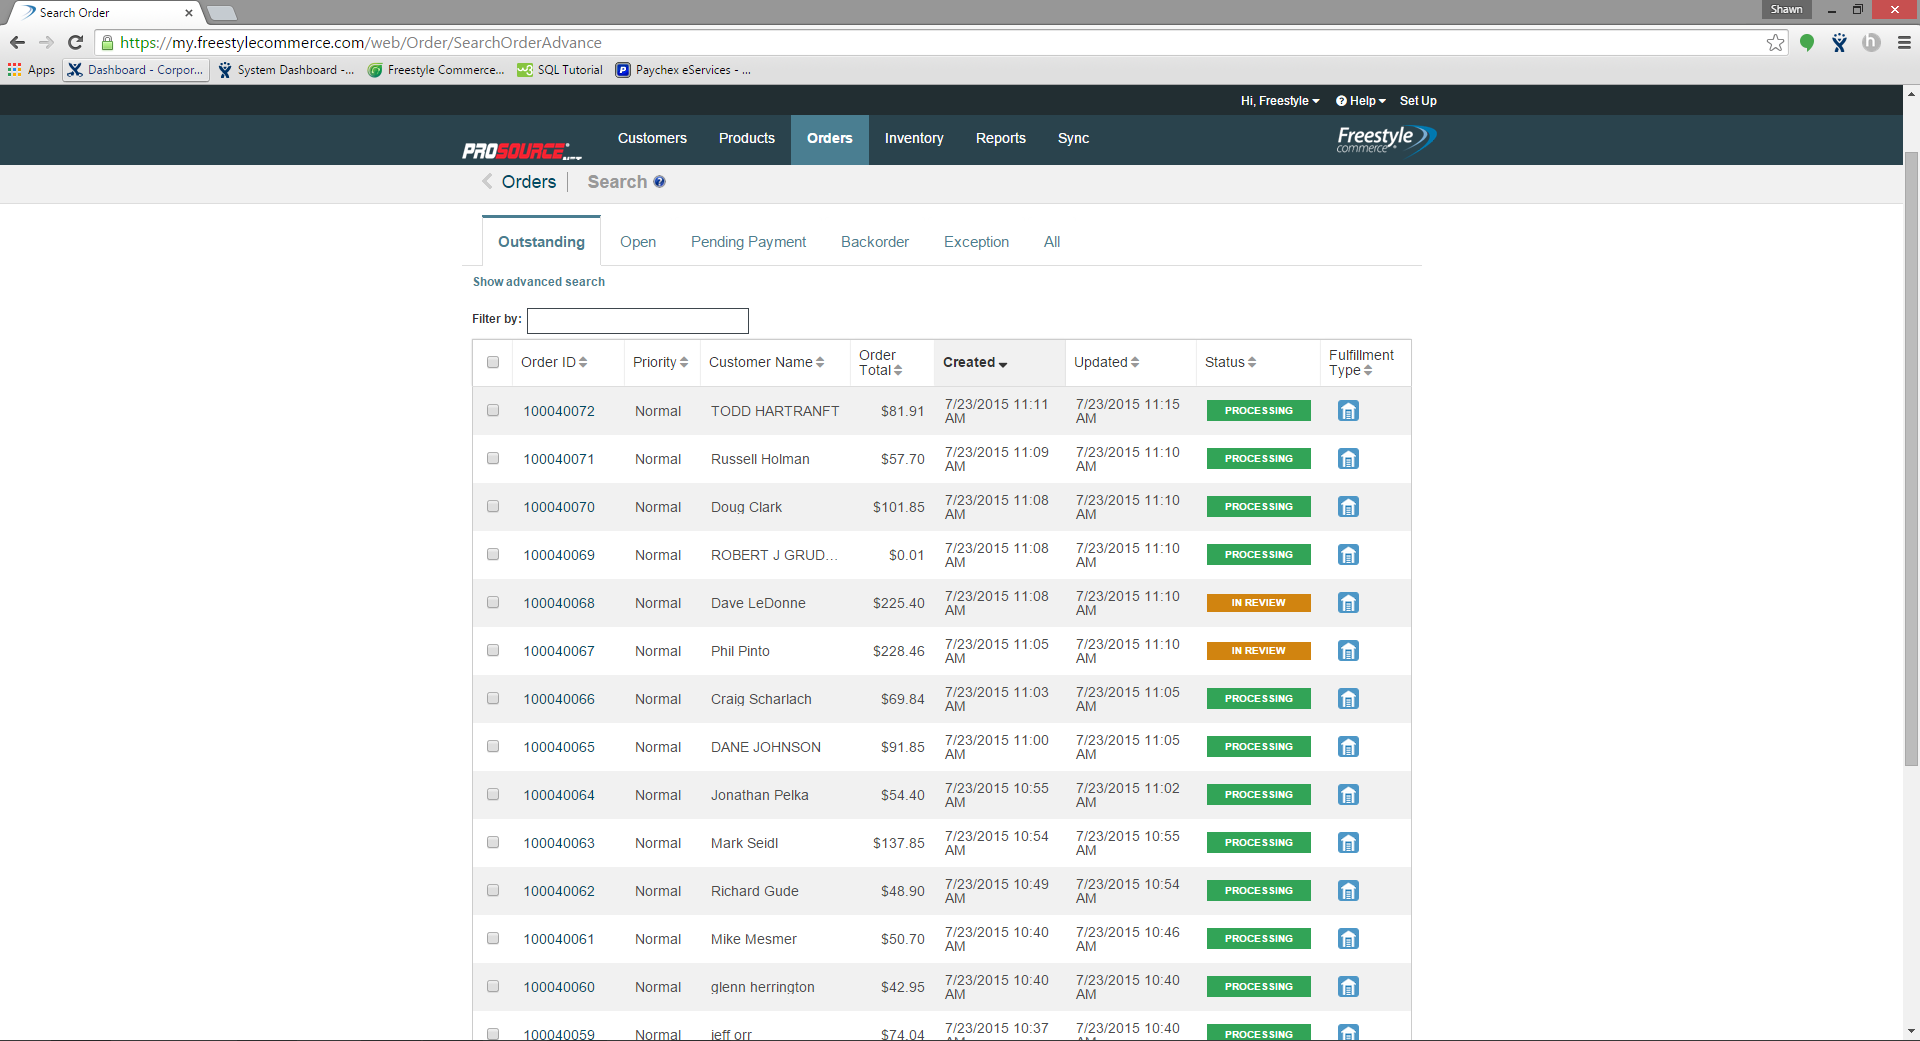Switch to the Backorder tab
Viewport: 1920px width, 1041px height.
pyautogui.click(x=875, y=241)
